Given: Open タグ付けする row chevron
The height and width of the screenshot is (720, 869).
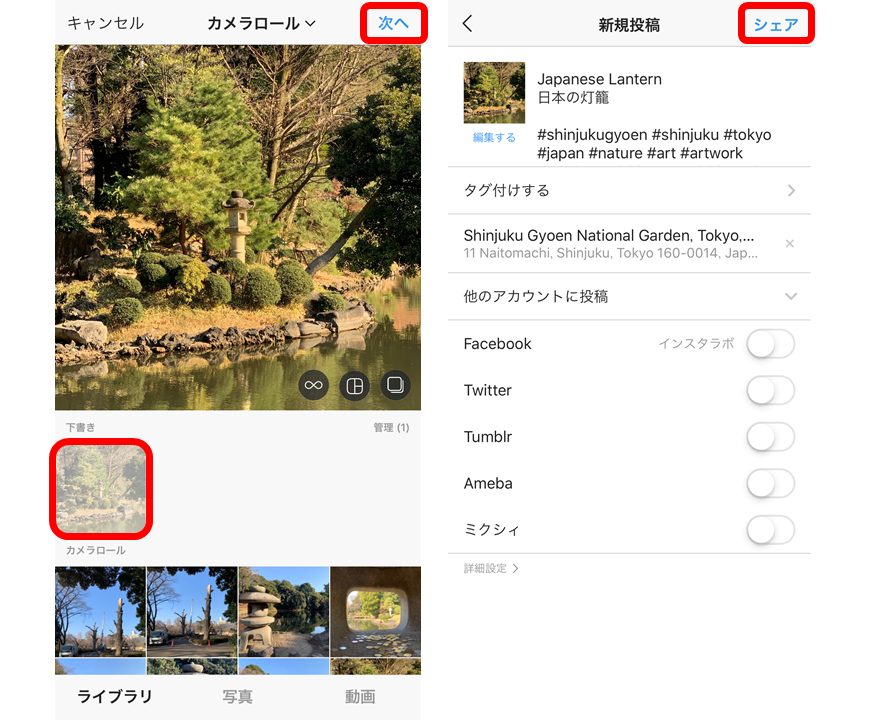Looking at the screenshot, I should (790, 190).
